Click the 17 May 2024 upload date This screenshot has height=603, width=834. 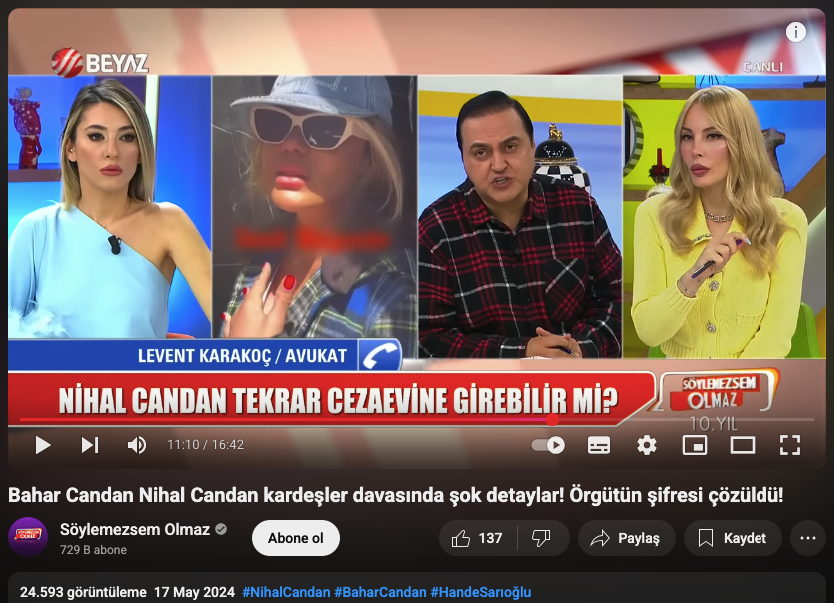(194, 592)
